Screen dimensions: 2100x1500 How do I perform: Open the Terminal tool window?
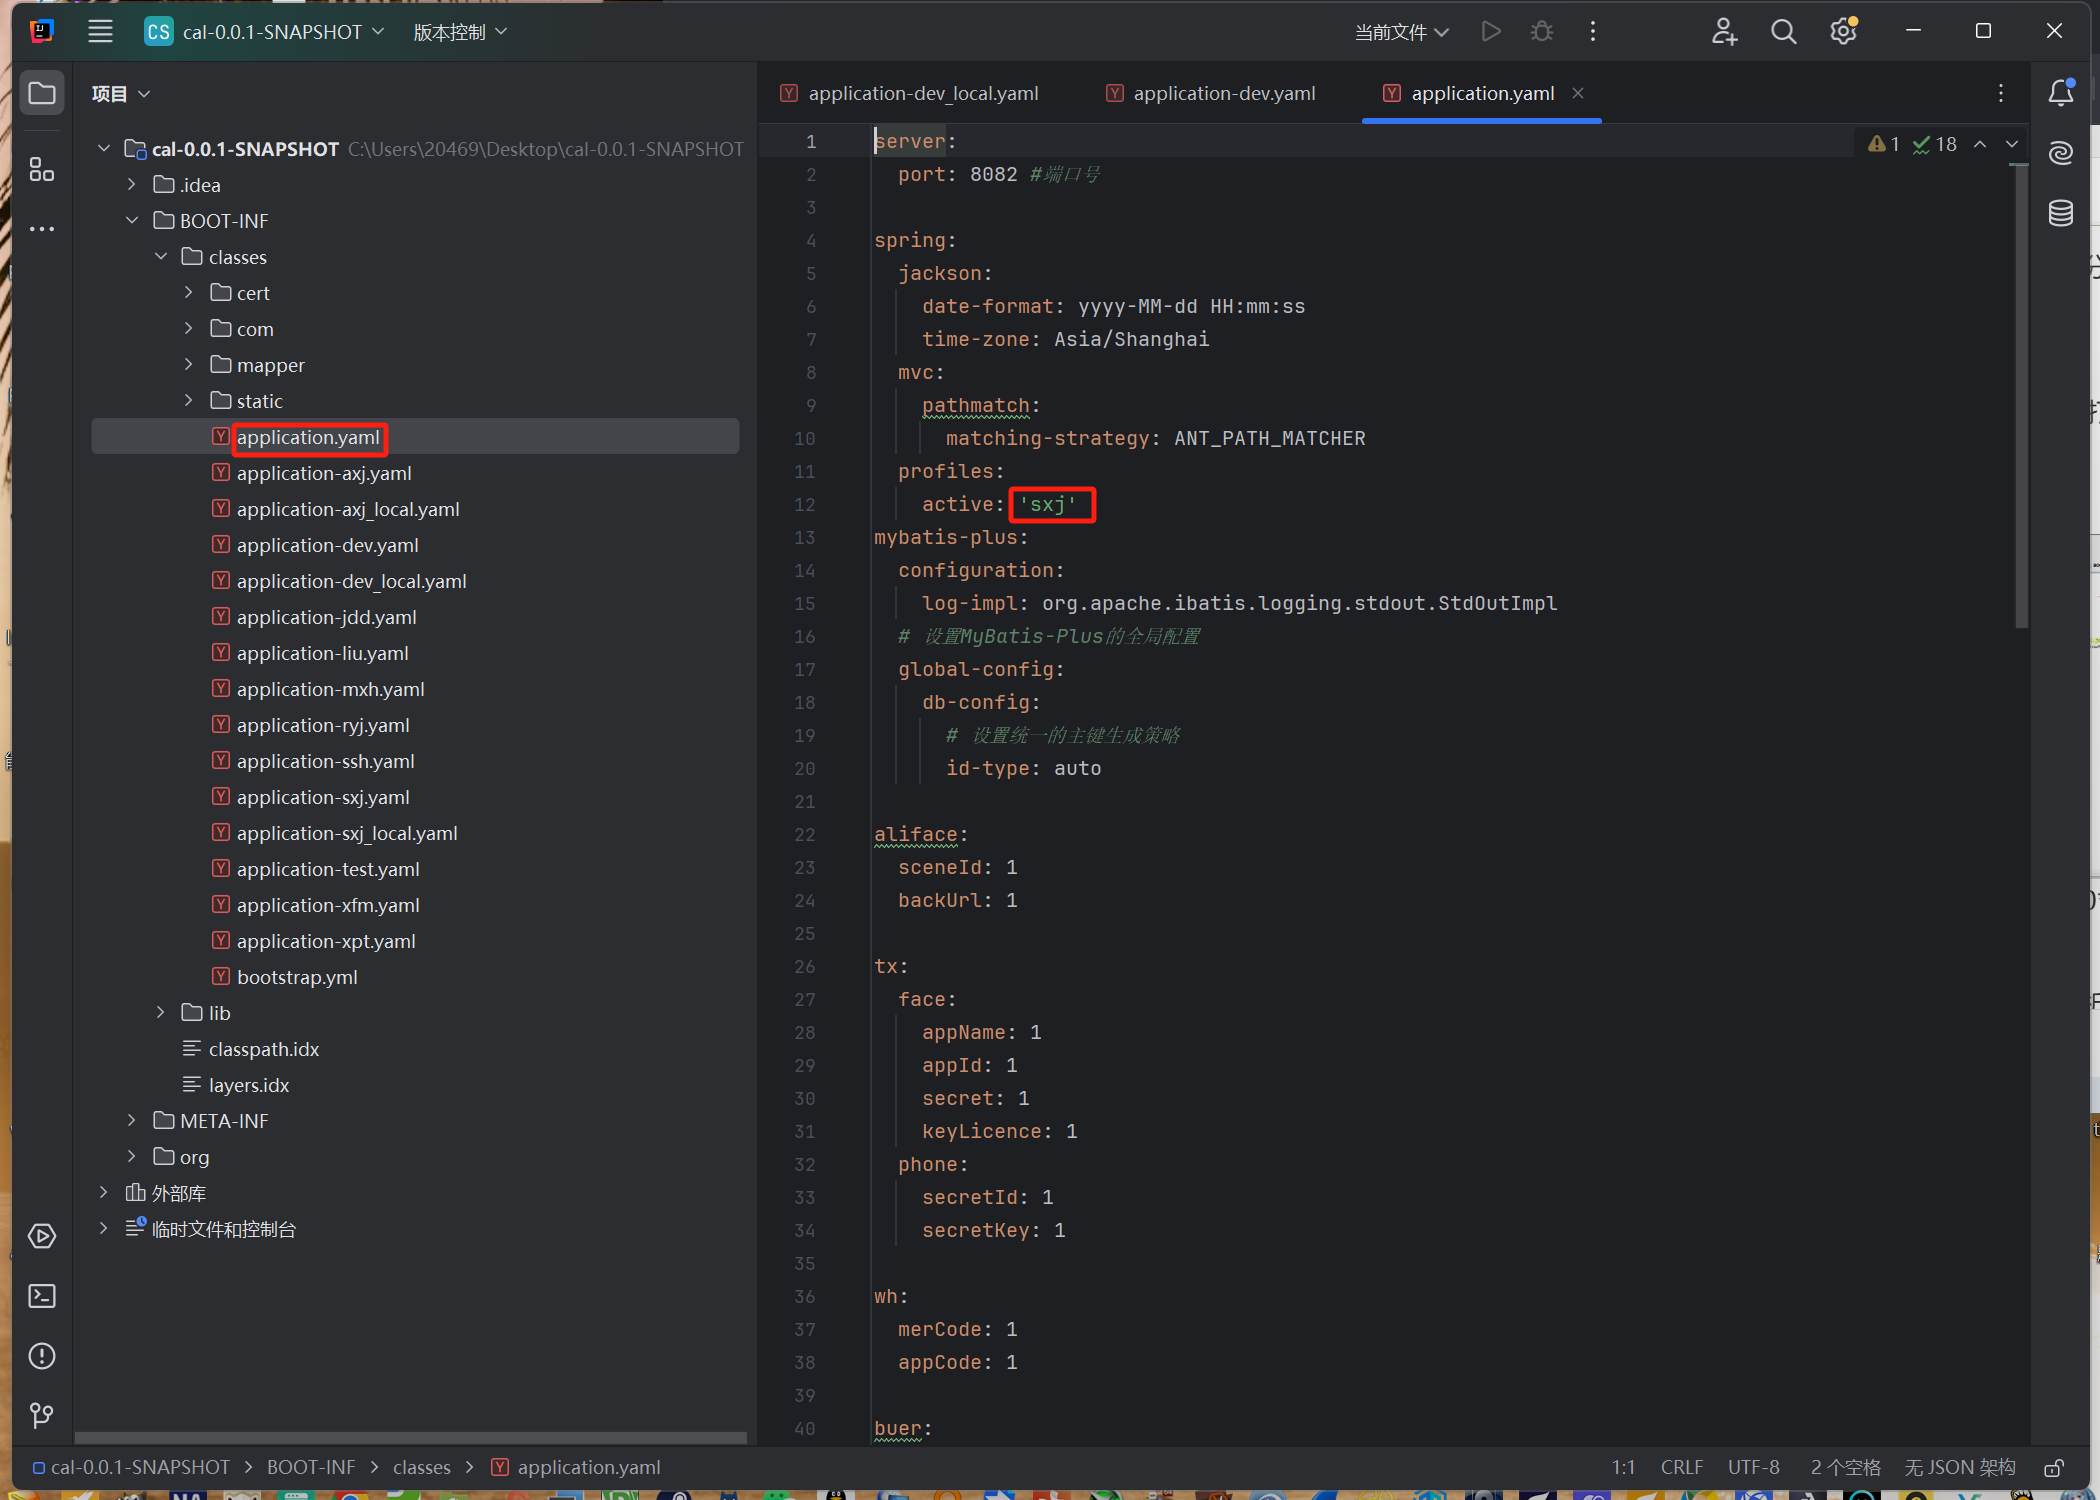(x=42, y=1296)
